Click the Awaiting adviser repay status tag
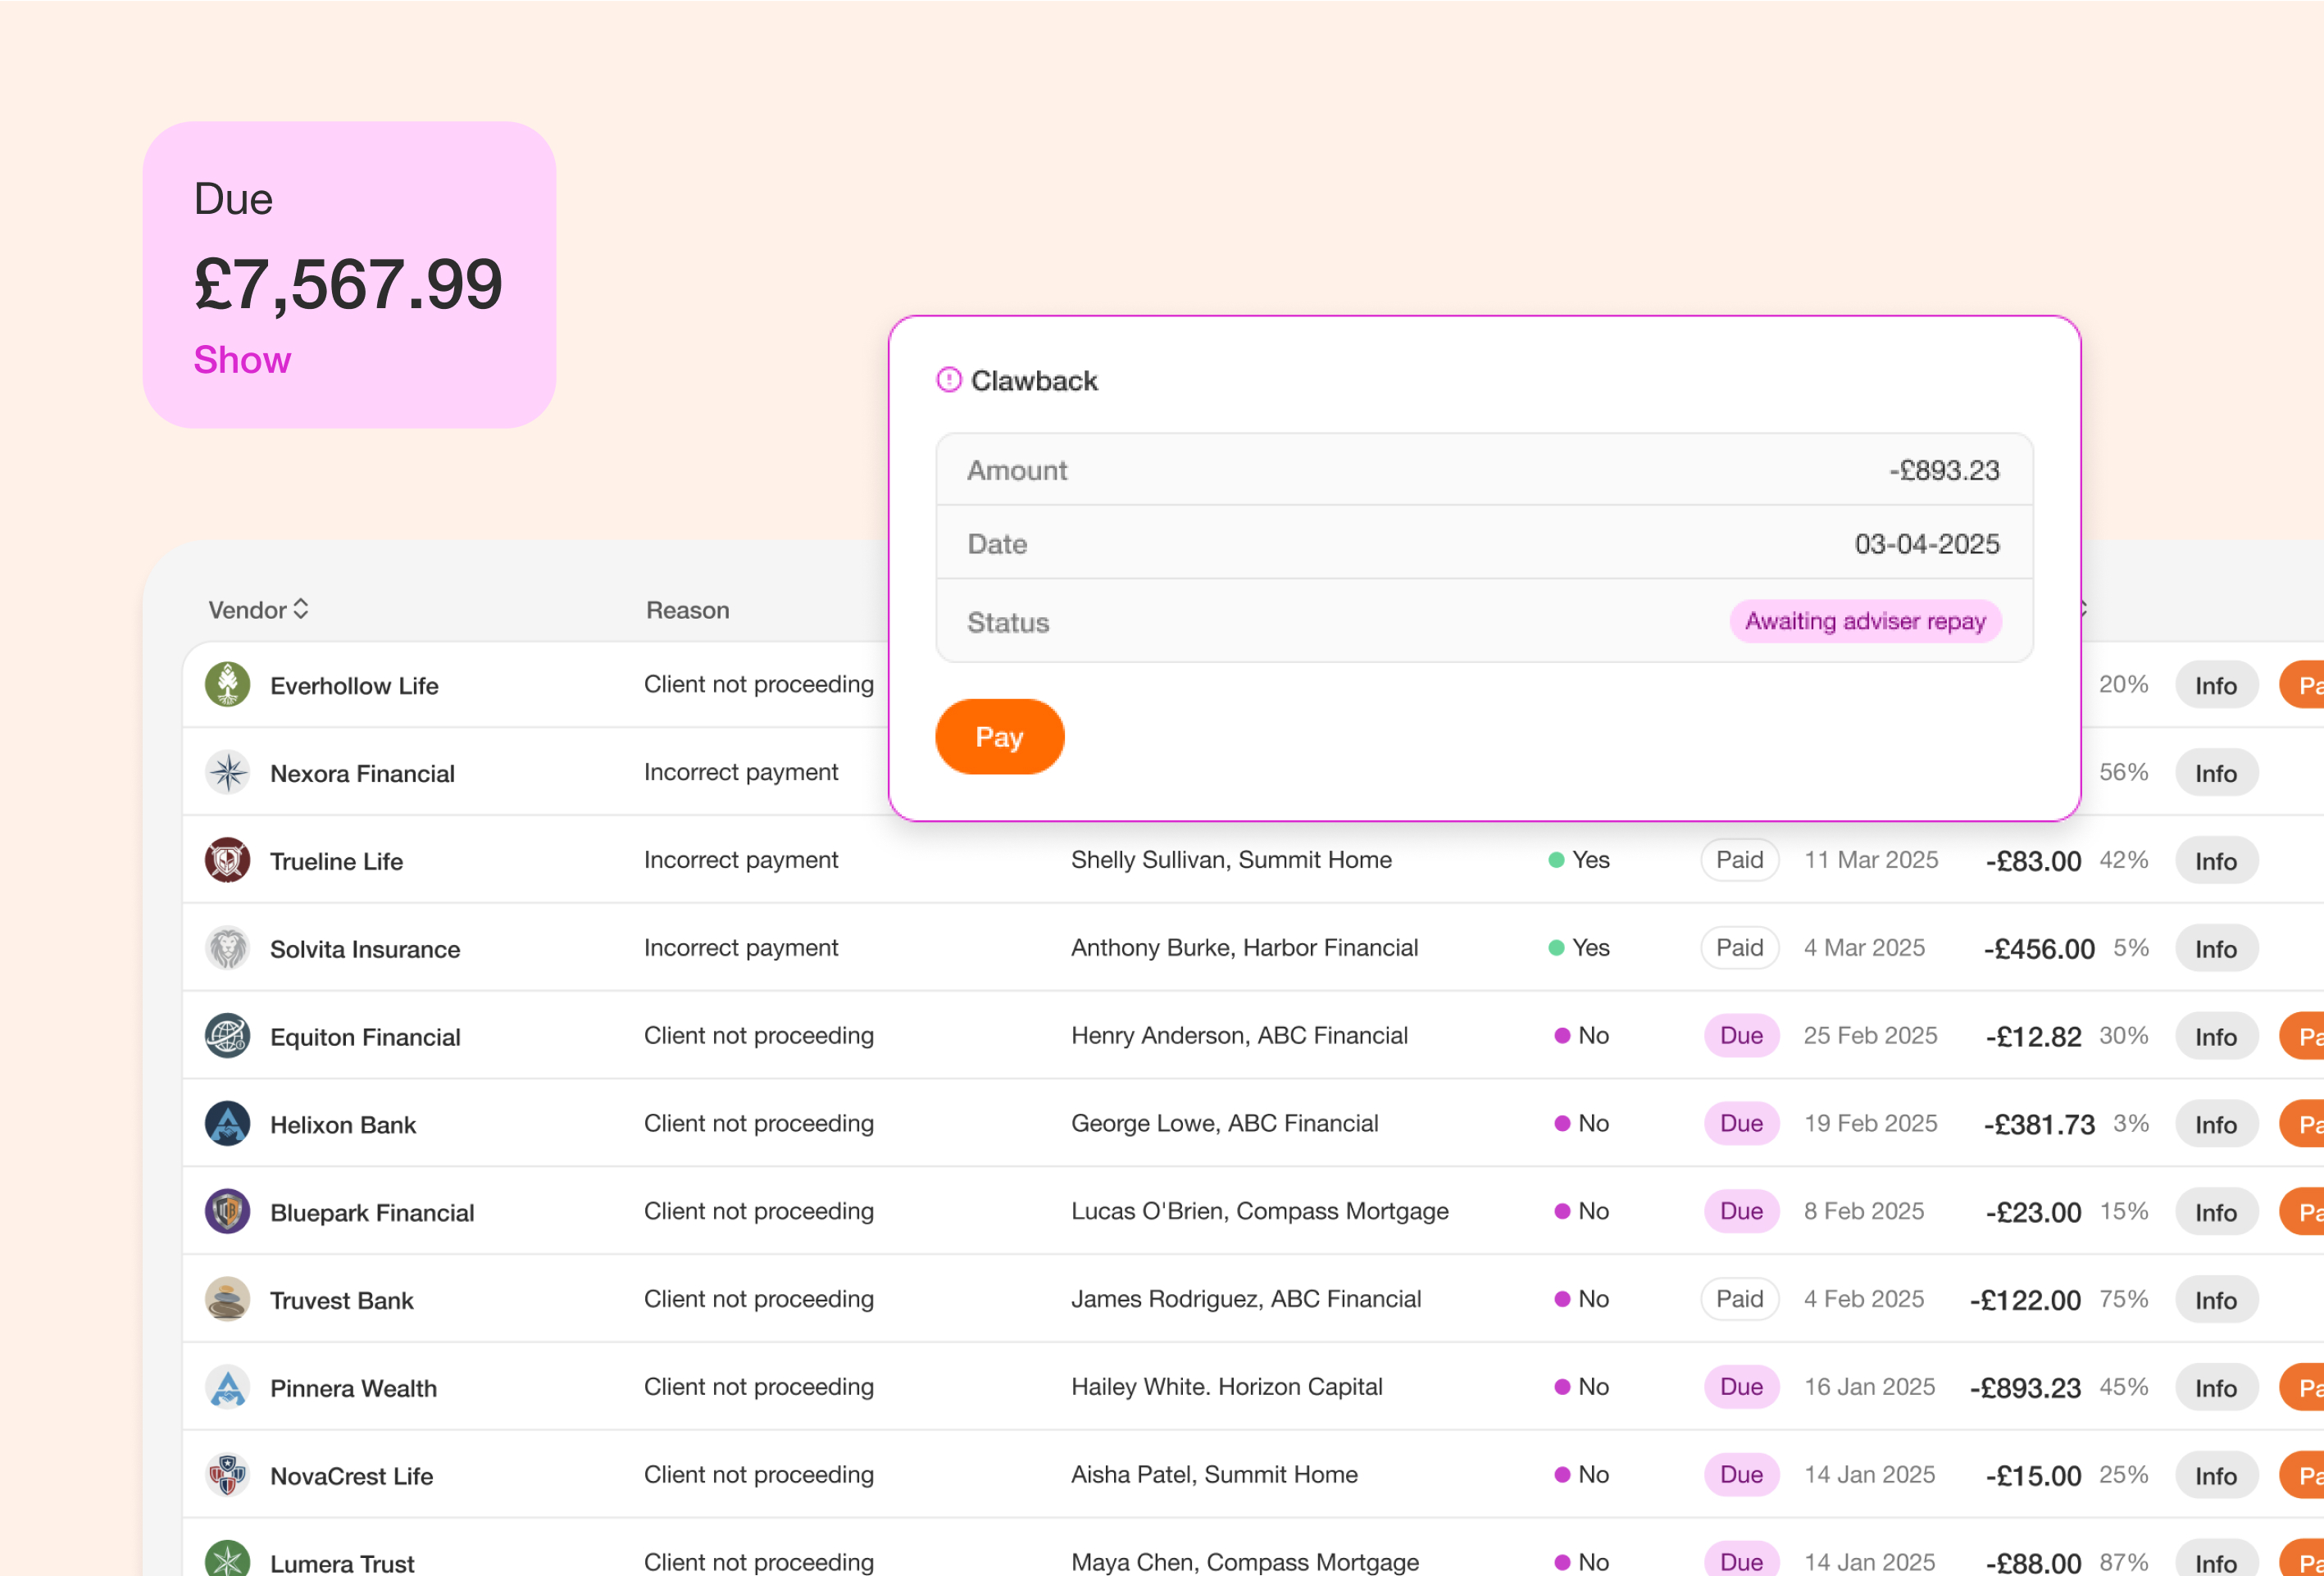This screenshot has height=1576, width=2324. 1864,622
